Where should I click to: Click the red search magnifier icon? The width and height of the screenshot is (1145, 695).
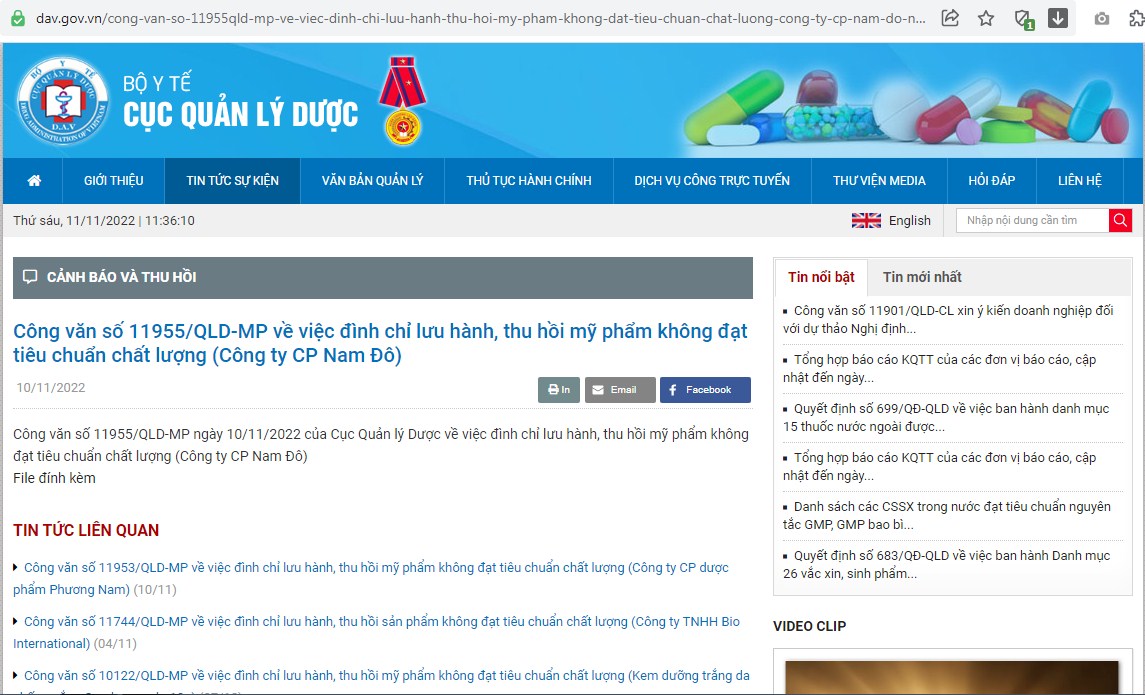[x=1122, y=220]
